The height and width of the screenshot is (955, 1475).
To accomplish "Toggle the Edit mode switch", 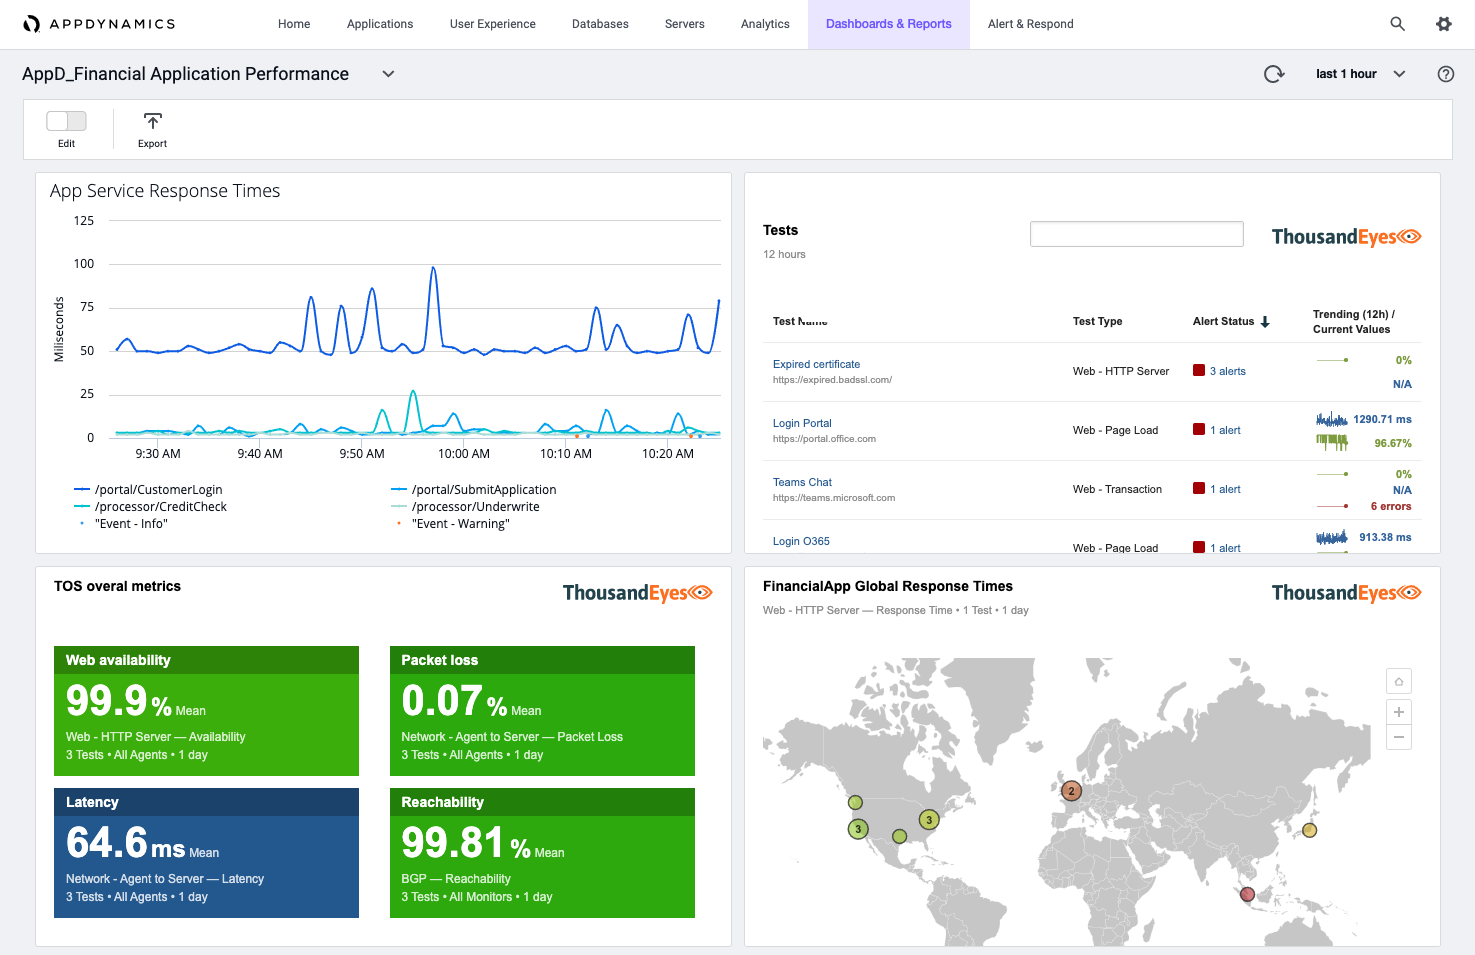I will click(x=66, y=121).
